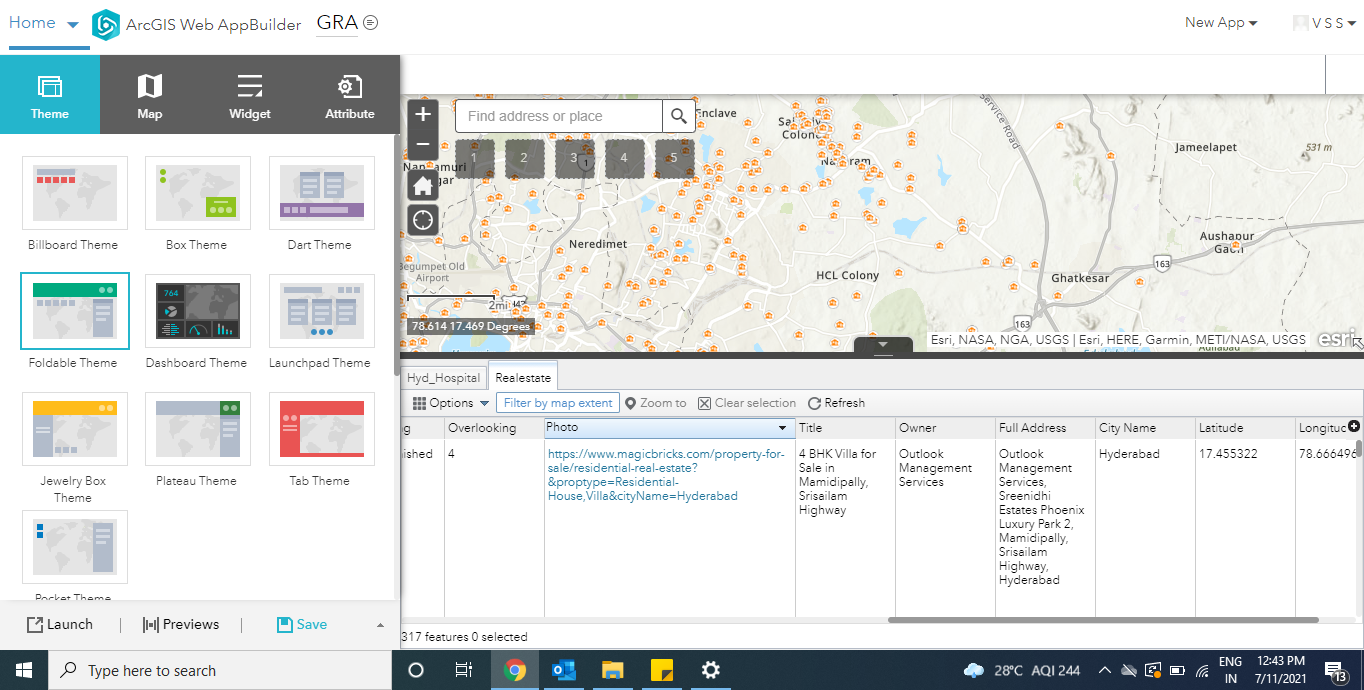1364x690 pixels.
Task: Open the Map configuration tab
Action: 150,95
